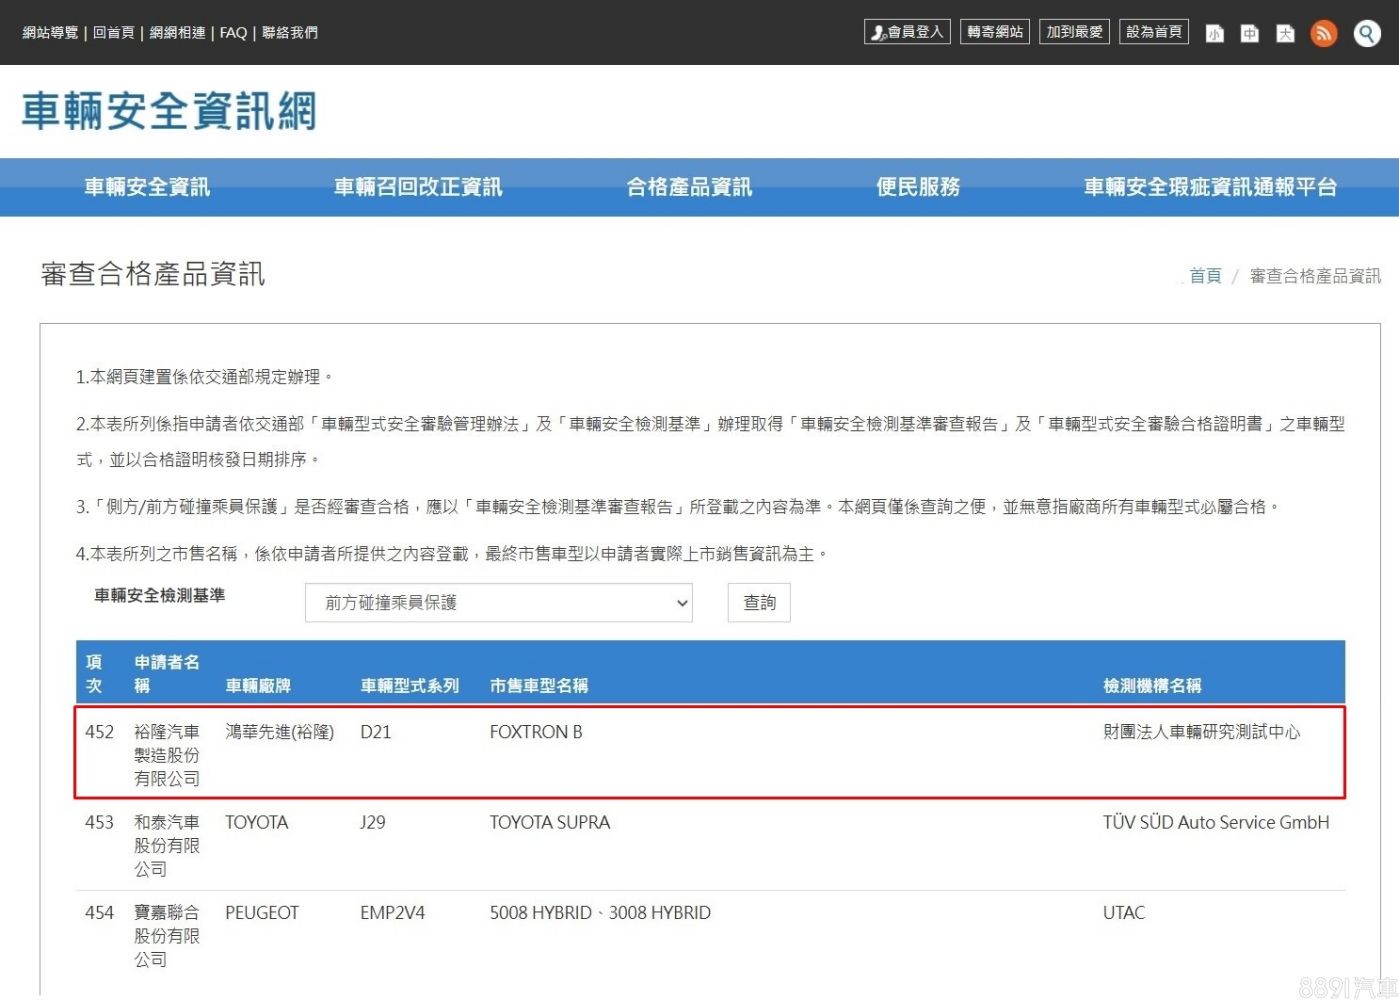Expand the 前方碰撞乘員保護 dropdown
This screenshot has height=1000, width=1399.
[499, 603]
